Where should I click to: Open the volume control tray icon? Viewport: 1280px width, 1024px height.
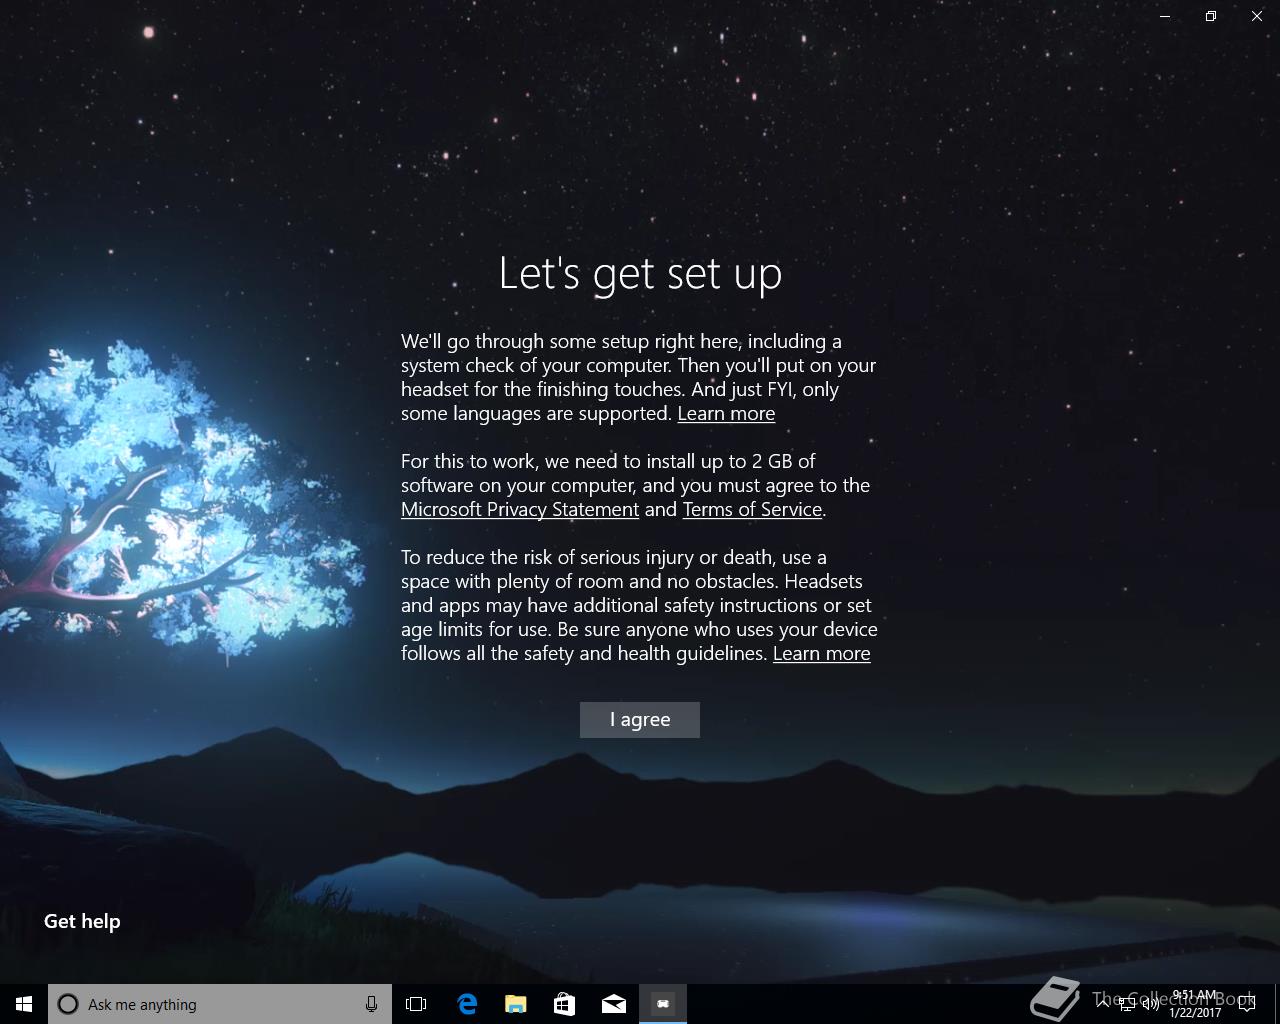tap(1151, 1005)
